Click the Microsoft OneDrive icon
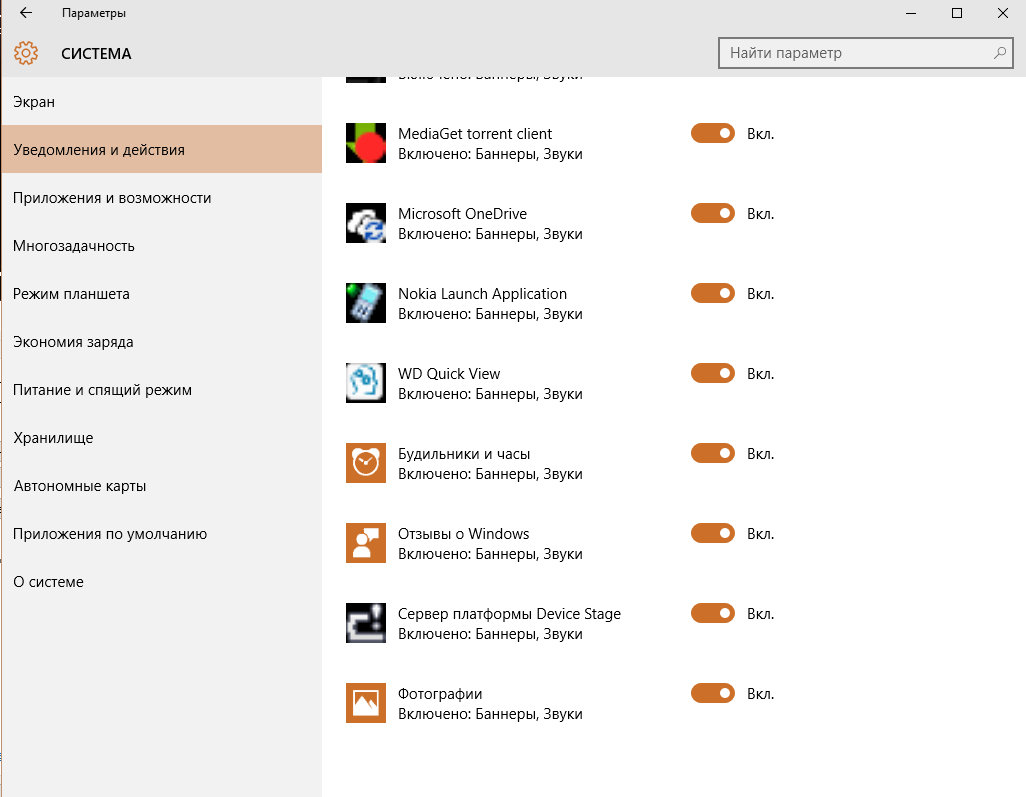Image resolution: width=1026 pixels, height=797 pixels. 366,222
